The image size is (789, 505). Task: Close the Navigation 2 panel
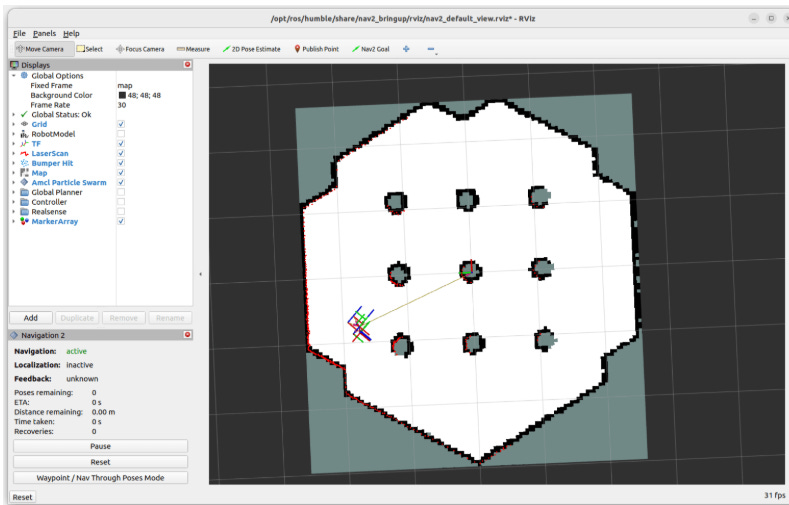click(x=188, y=334)
